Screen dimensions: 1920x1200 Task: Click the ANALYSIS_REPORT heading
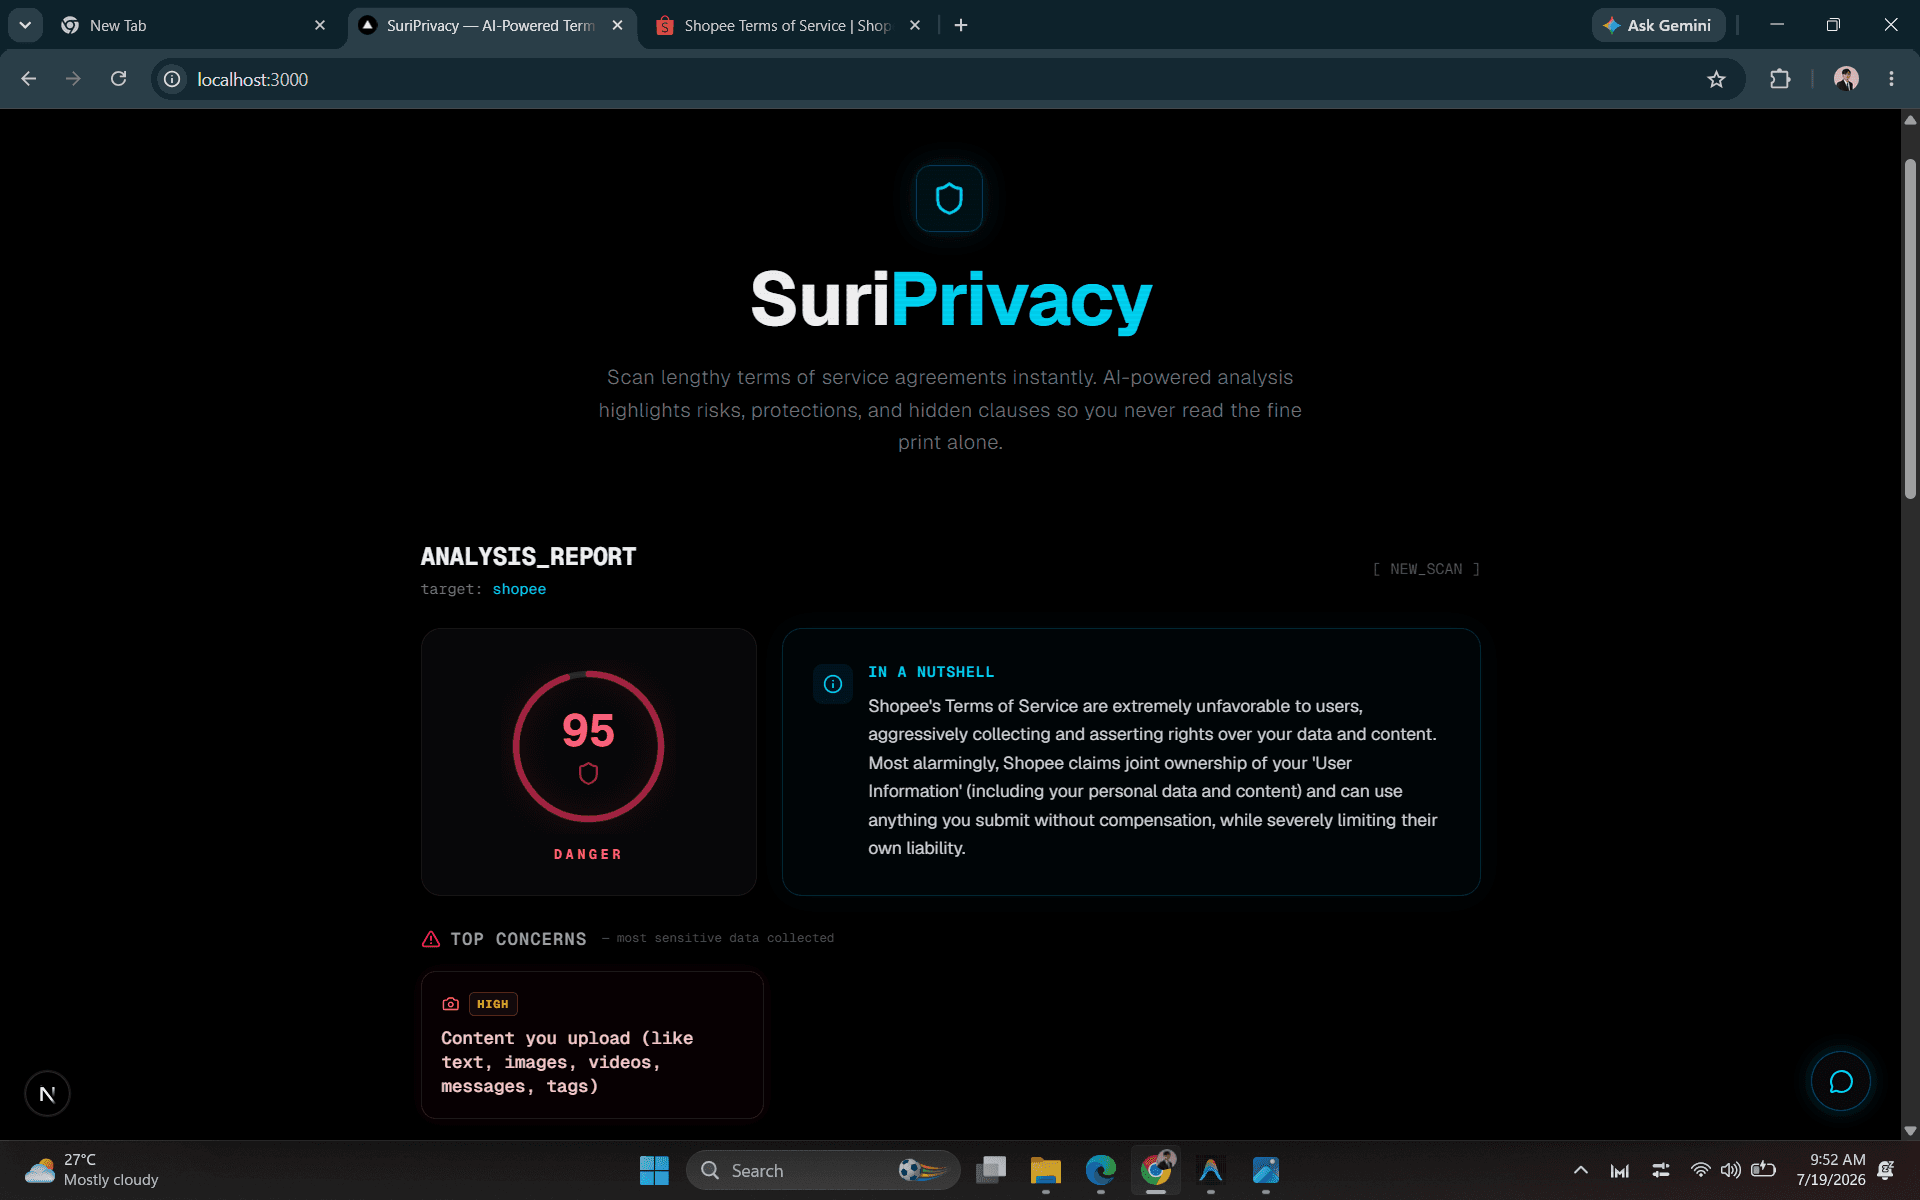(x=528, y=556)
